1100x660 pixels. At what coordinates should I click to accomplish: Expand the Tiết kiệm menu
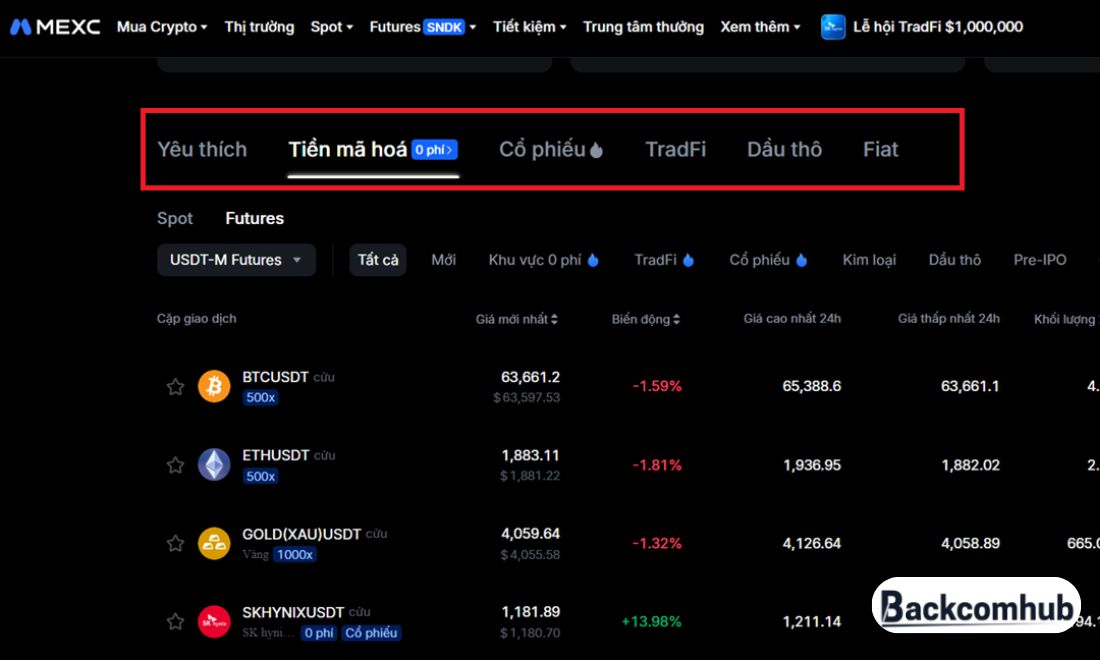530,27
